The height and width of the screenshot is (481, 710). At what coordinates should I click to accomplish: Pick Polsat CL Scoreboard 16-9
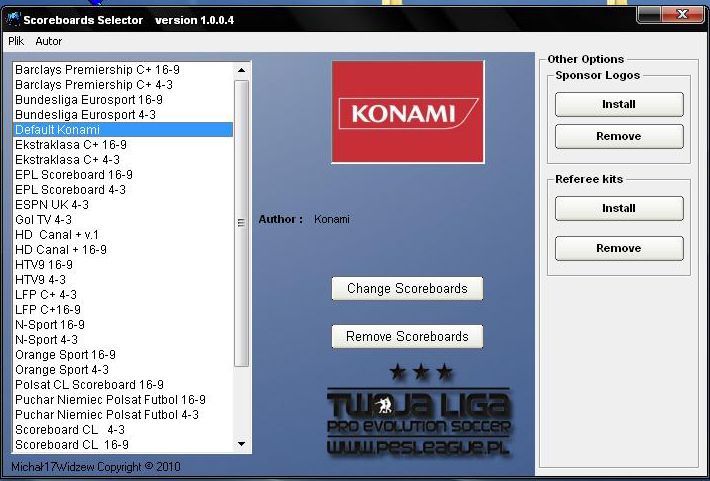(89, 385)
